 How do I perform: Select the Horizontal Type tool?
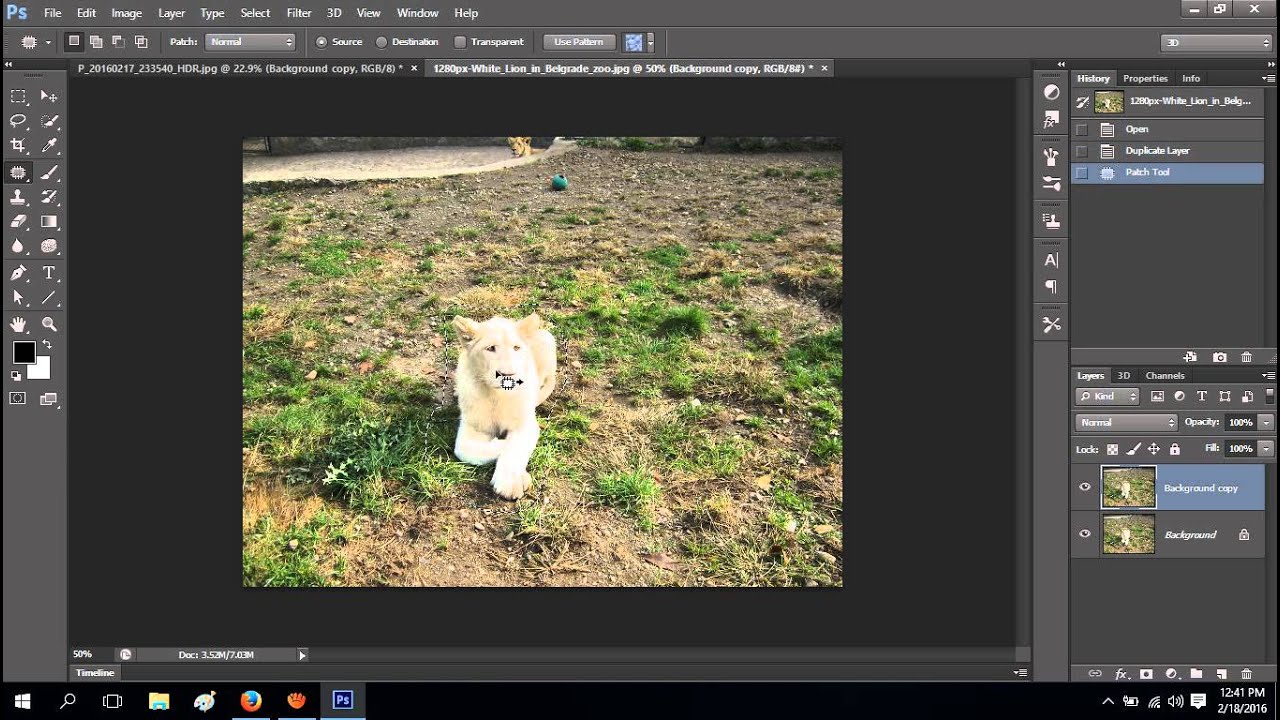point(49,273)
